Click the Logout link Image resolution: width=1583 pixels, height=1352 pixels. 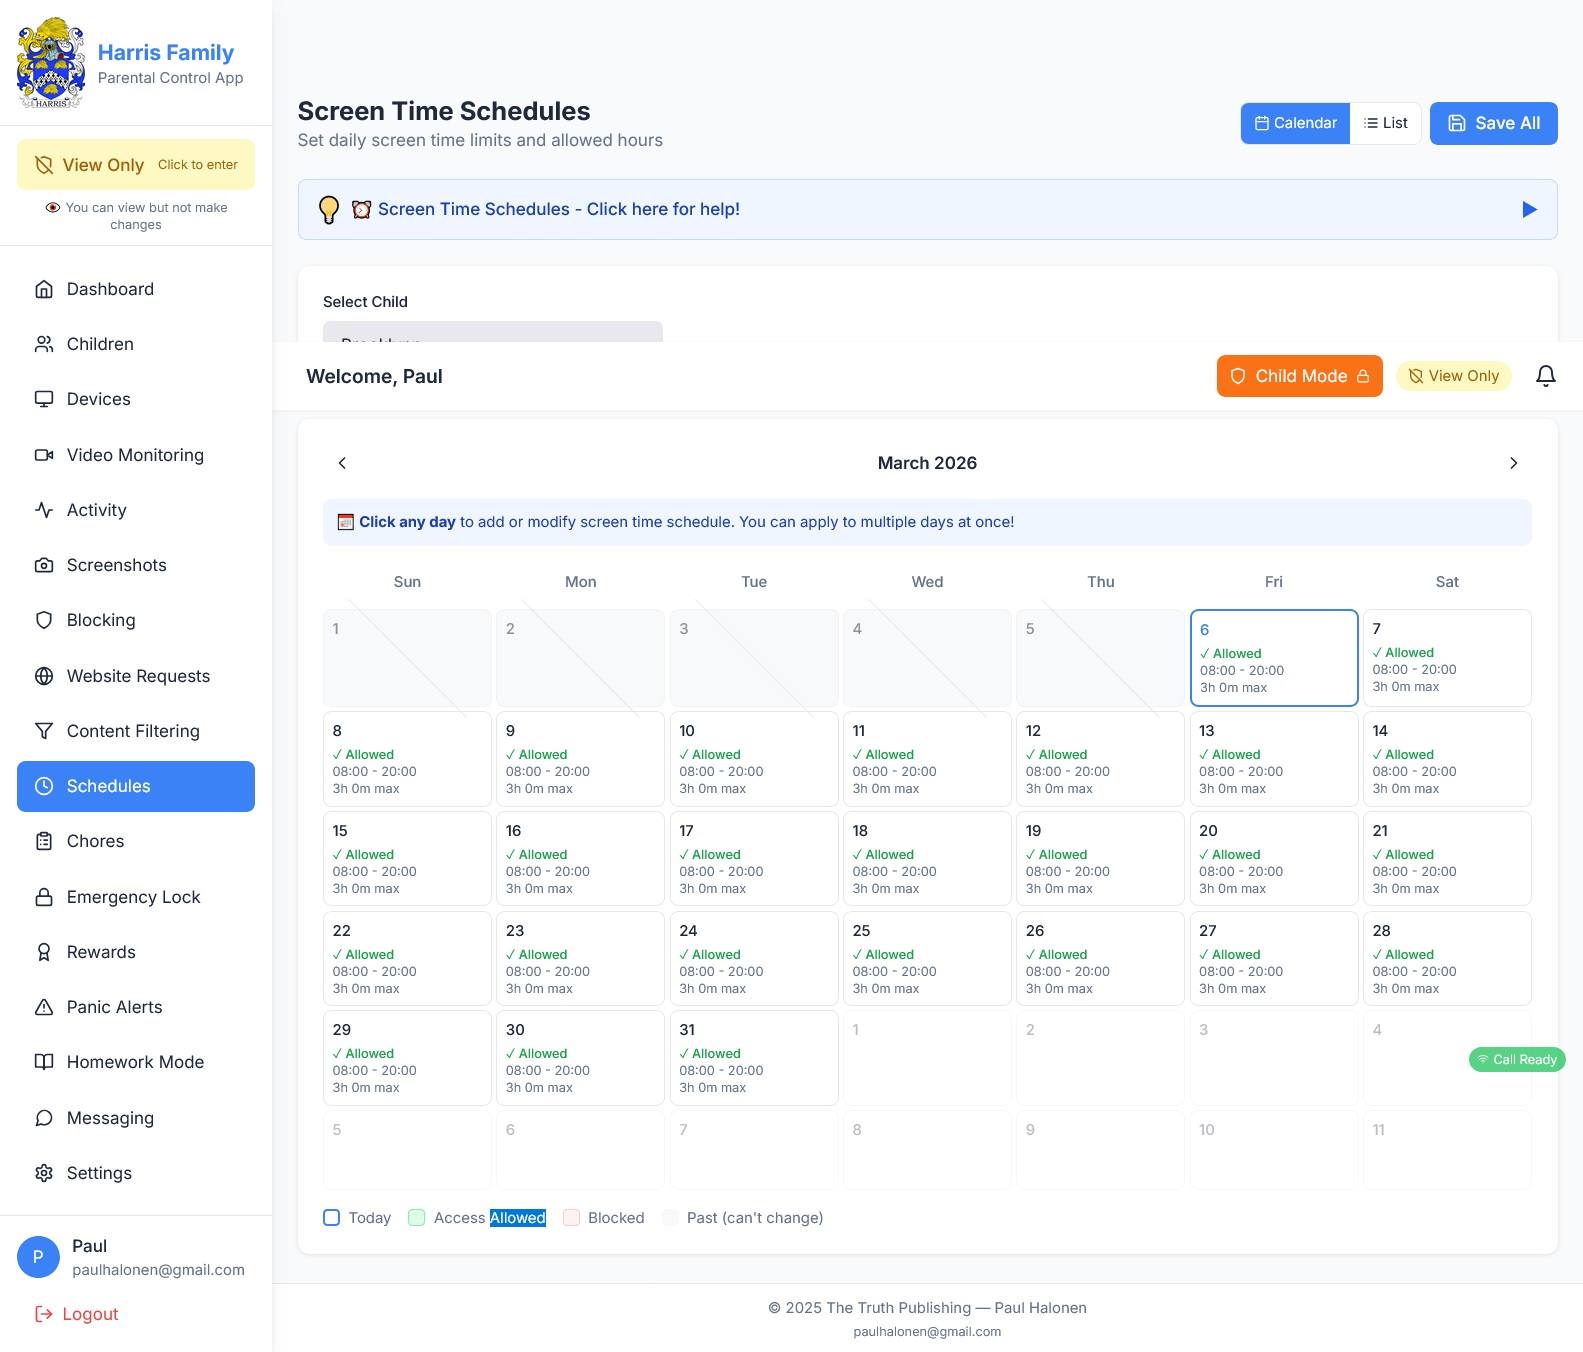77,1314
